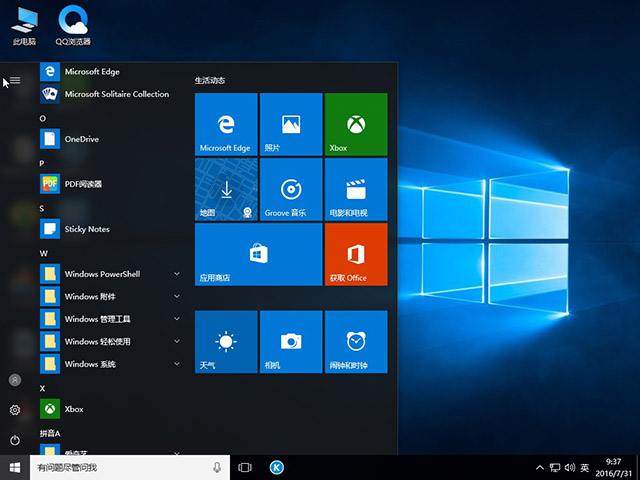
Task: Open the 应用商店 store tile
Action: [258, 254]
